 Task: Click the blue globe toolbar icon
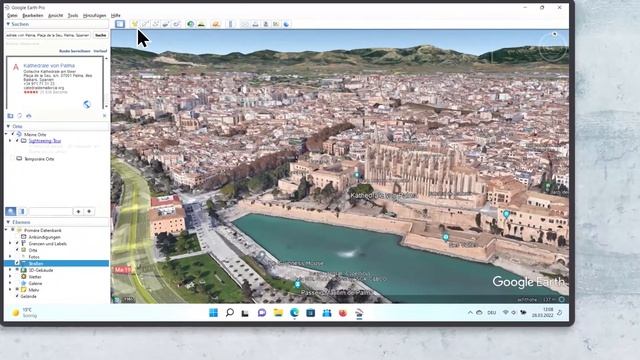coord(287,24)
